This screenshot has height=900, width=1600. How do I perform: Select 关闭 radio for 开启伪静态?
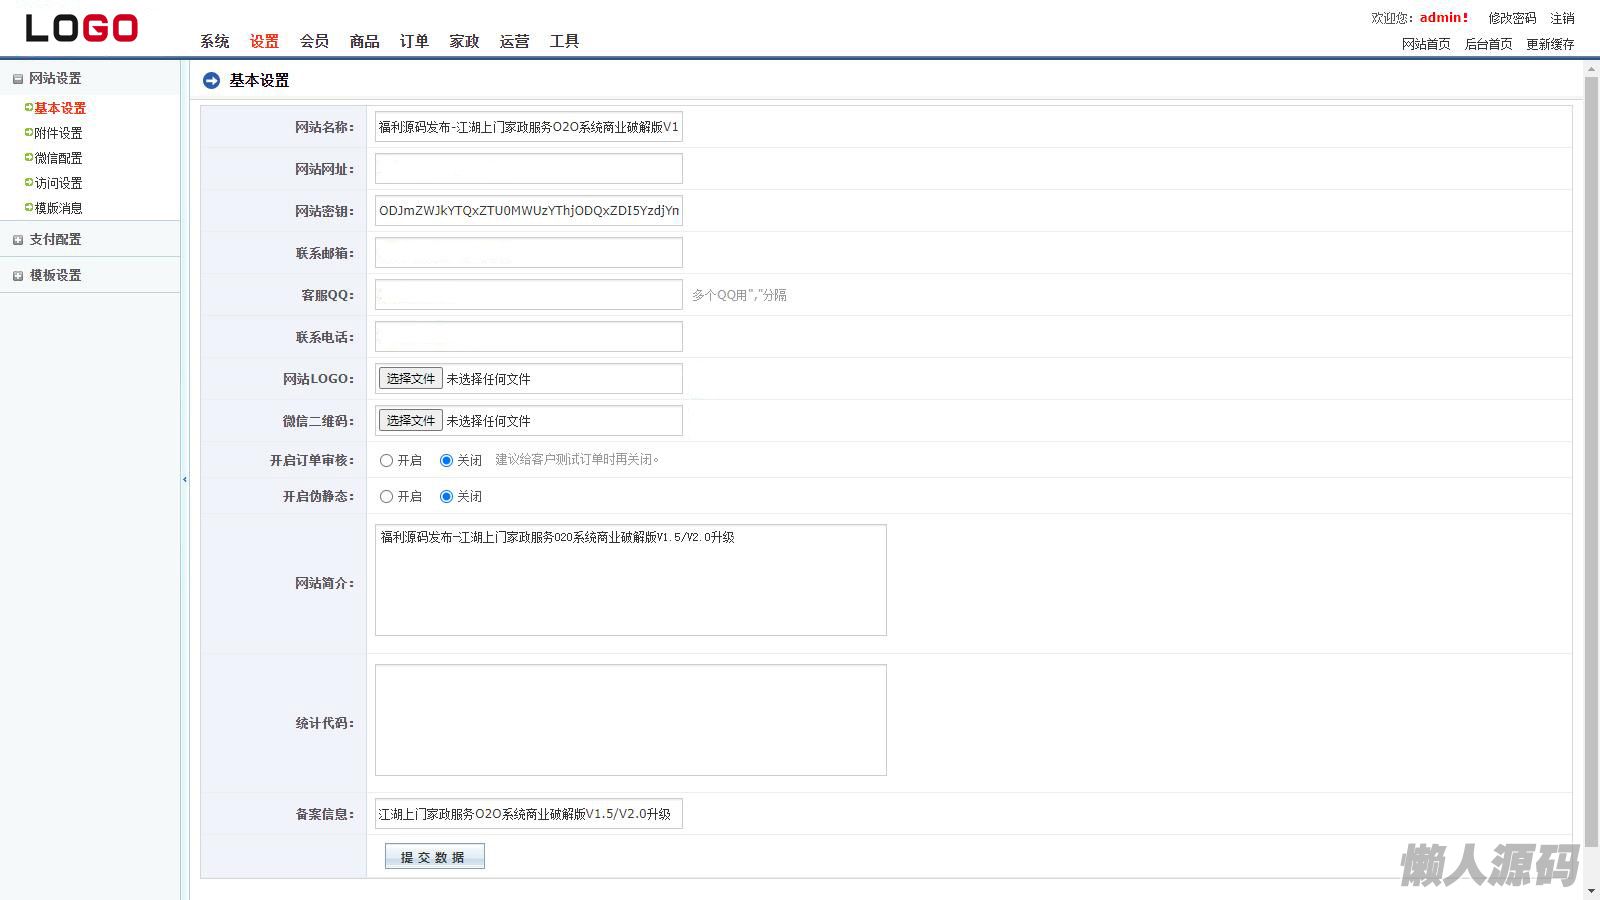[x=446, y=497]
